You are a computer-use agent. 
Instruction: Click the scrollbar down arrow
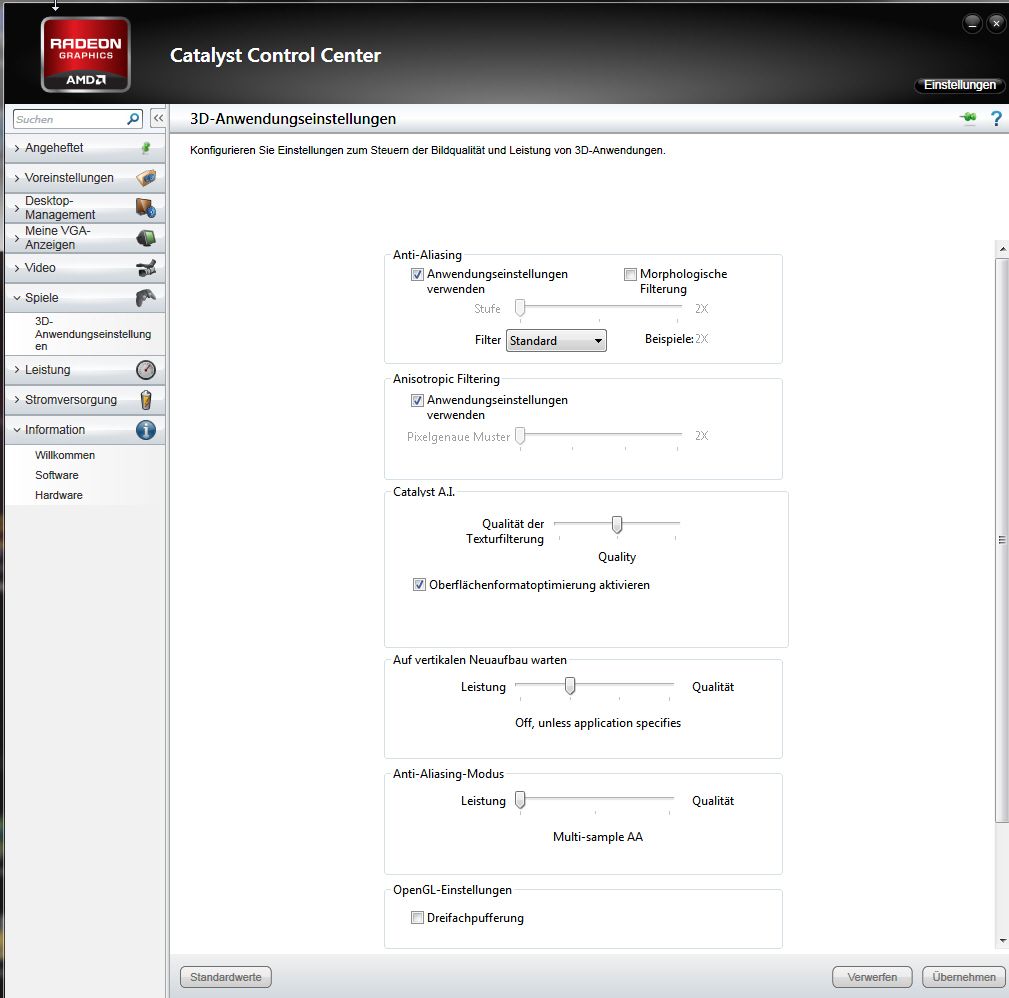pyautogui.click(x=1002, y=941)
